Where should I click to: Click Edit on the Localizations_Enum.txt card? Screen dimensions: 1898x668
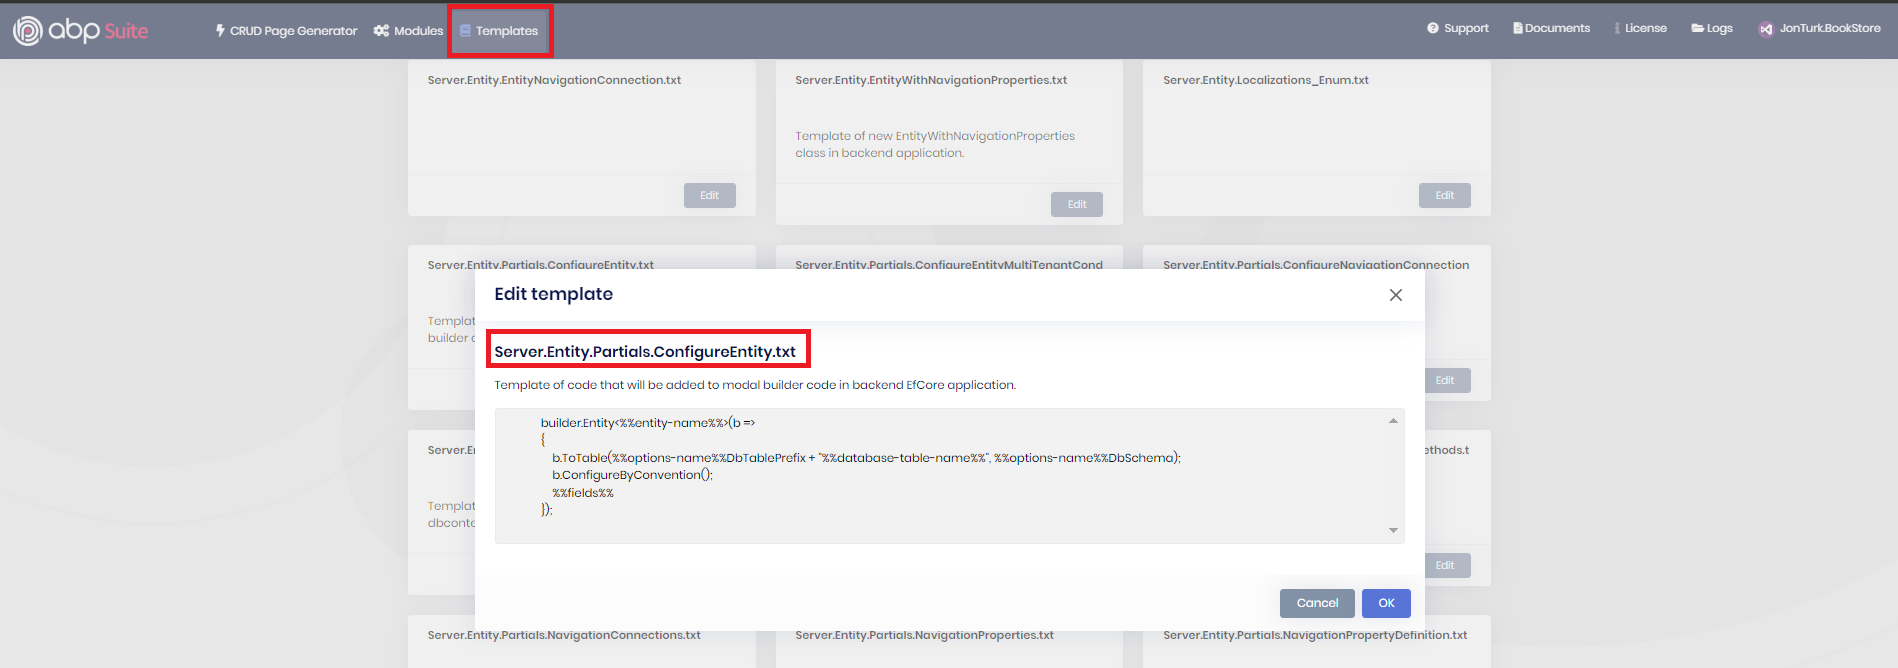[x=1444, y=195]
